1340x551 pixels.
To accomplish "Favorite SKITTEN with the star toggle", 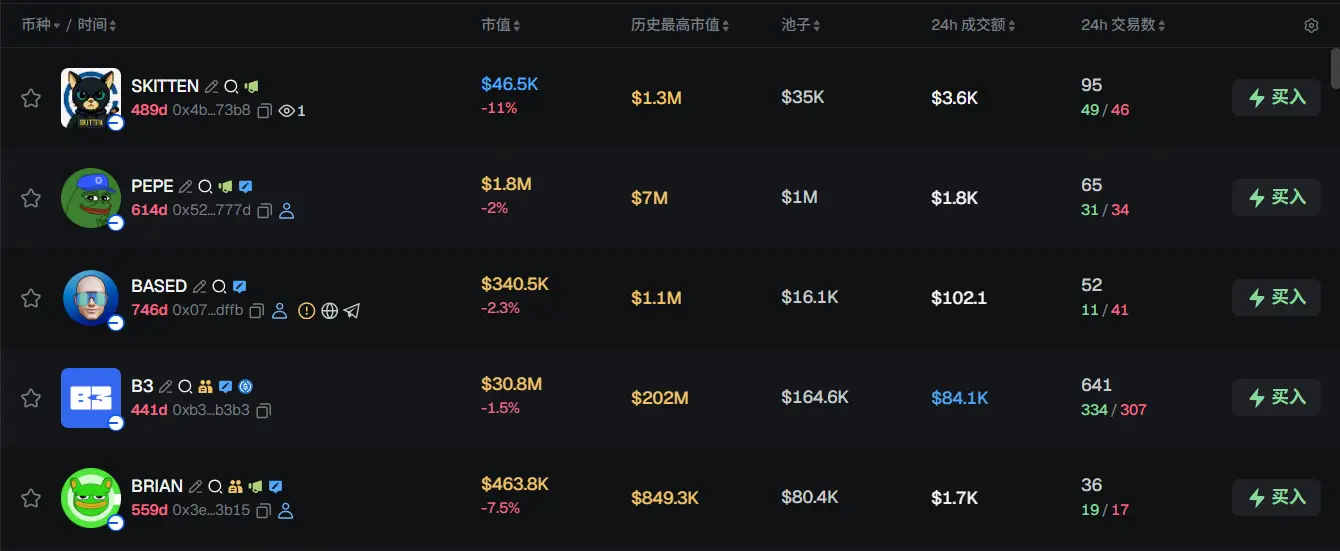I will [31, 98].
